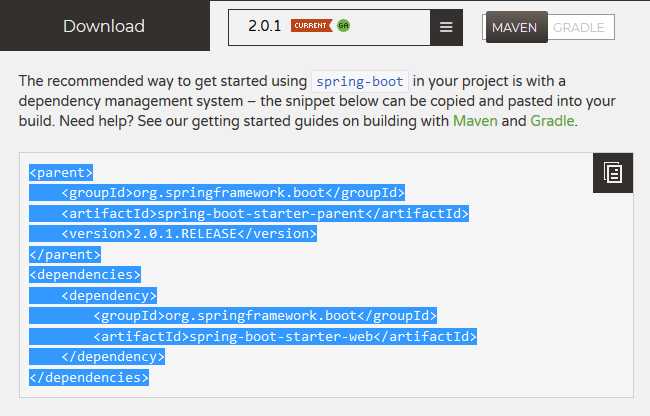The image size is (650, 416).
Task: Click the closing </parent> tag line
Action: tap(65, 254)
